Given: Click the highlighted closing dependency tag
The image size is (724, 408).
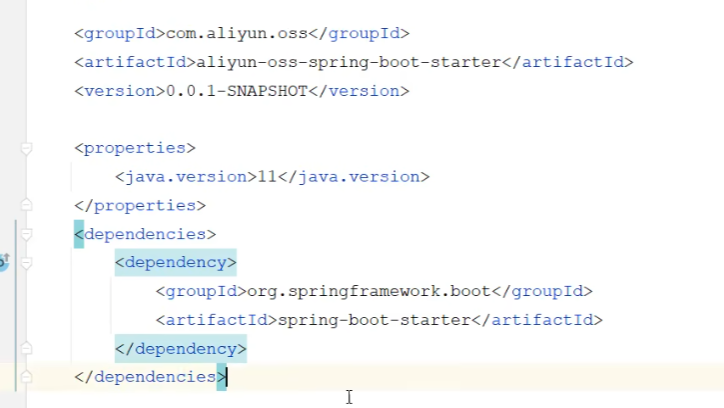Looking at the screenshot, I should coord(180,349).
